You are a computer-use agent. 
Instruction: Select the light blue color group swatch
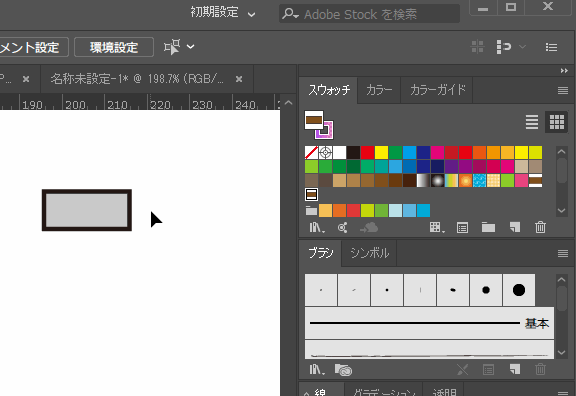click(395, 211)
